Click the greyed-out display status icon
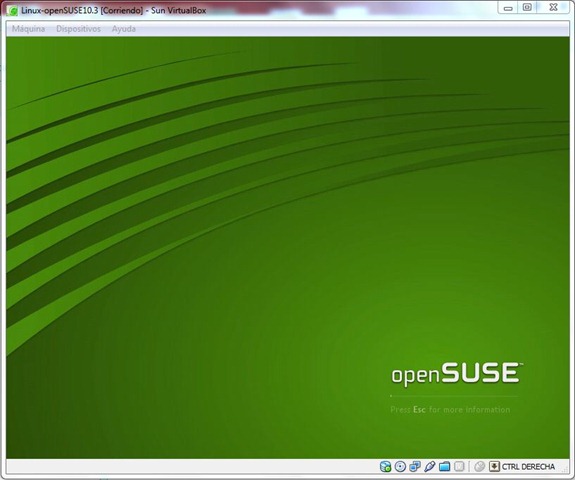The image size is (575, 480). coord(459,466)
